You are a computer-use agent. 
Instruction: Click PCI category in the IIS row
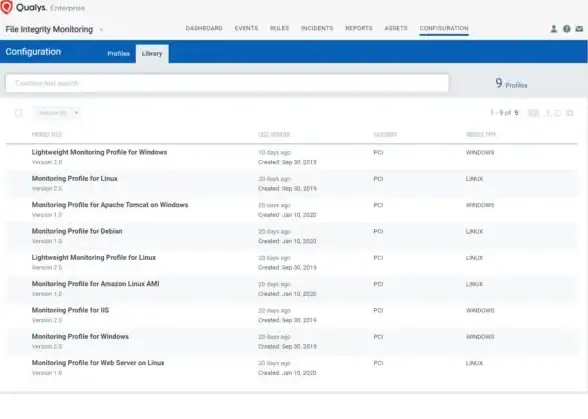[378, 310]
